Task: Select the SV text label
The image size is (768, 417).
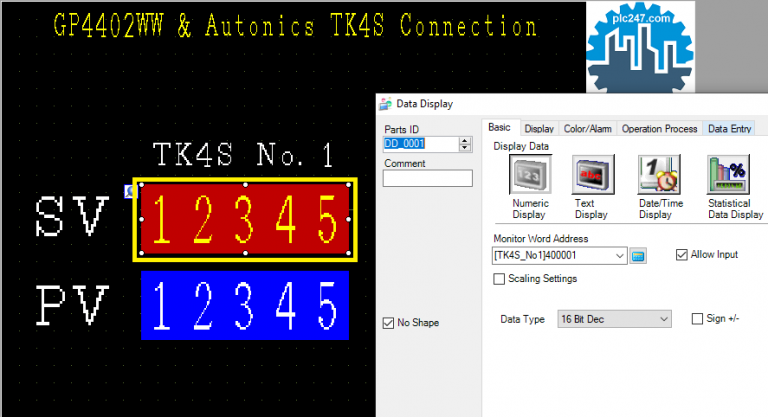Action: coord(72,217)
